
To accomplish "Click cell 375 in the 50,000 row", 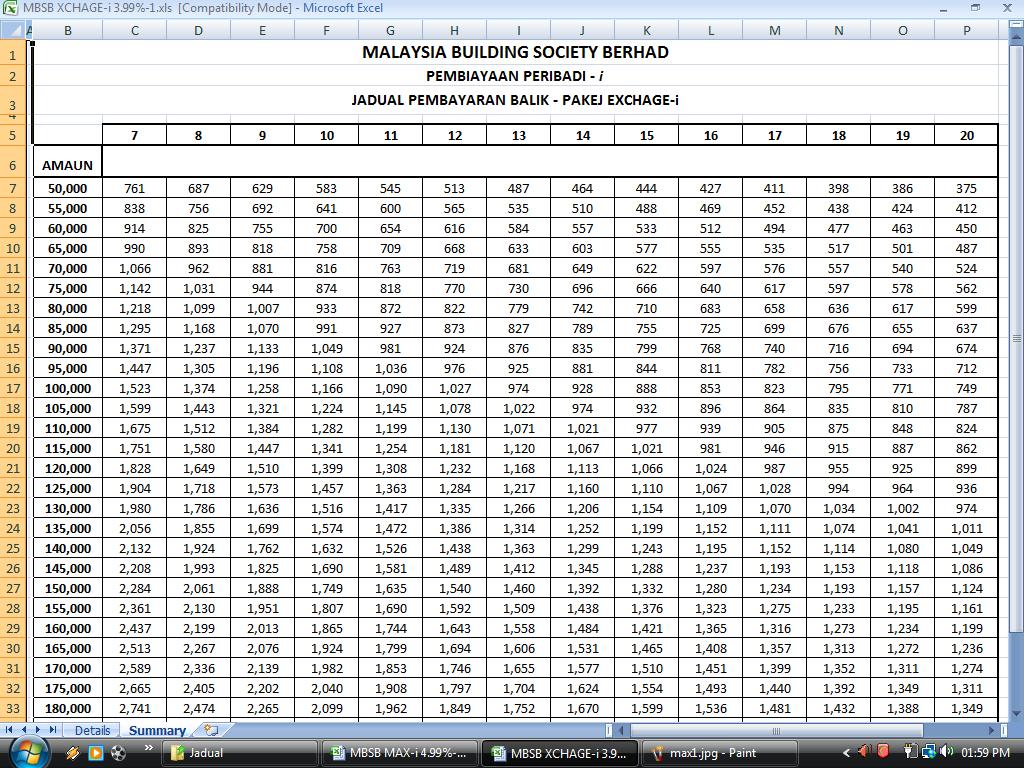I will click(x=967, y=189).
